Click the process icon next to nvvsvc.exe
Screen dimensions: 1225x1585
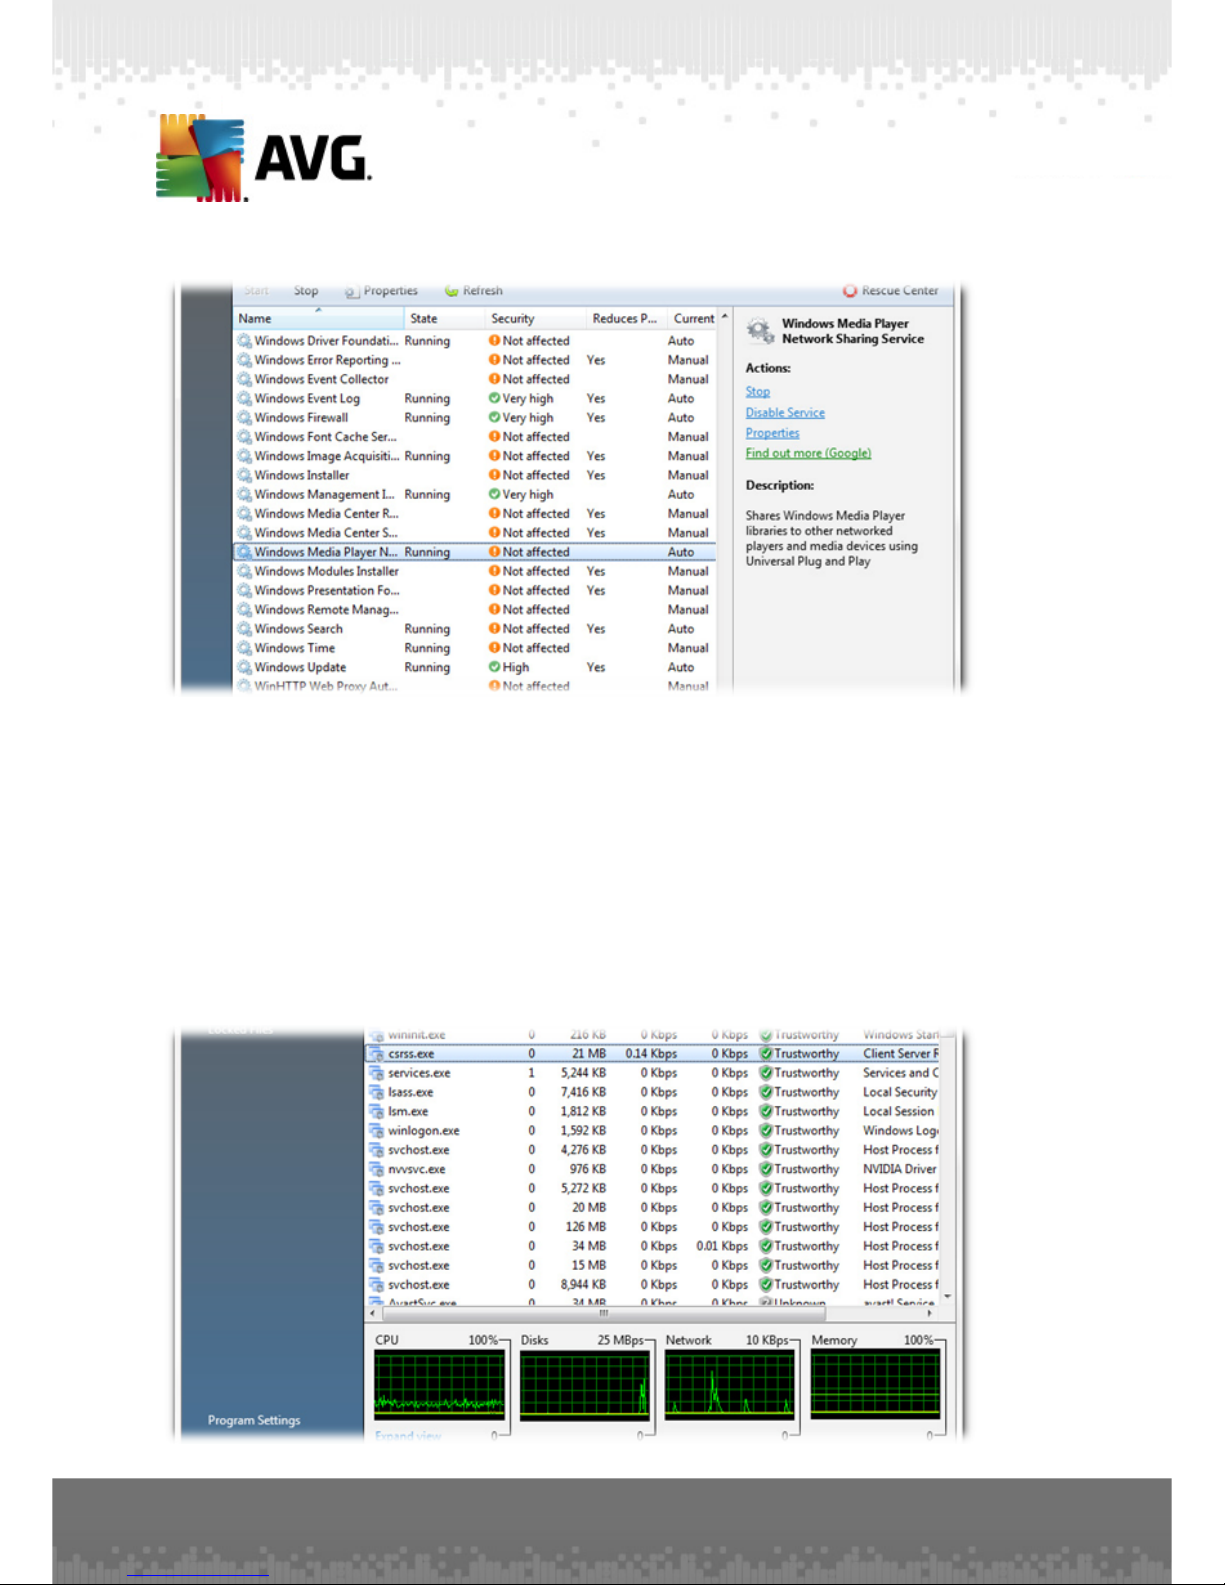click(x=376, y=1169)
